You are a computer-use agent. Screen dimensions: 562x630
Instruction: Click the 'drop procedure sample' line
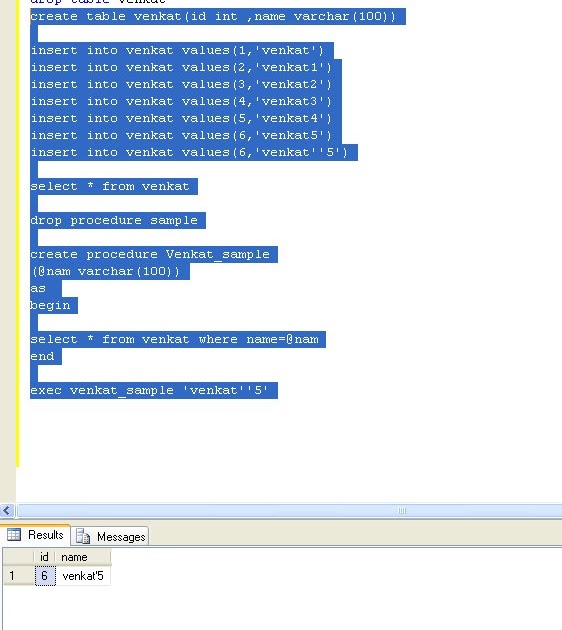coord(114,220)
